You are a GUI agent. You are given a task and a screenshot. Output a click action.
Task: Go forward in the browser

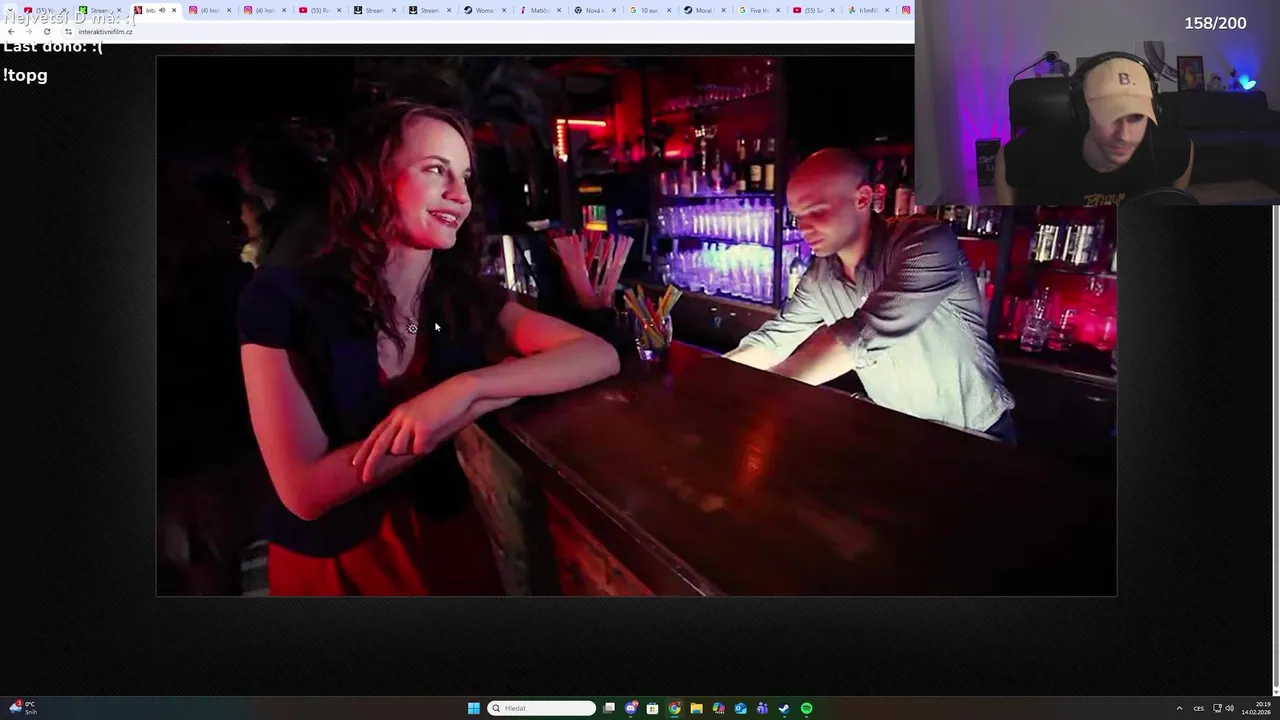tap(28, 31)
